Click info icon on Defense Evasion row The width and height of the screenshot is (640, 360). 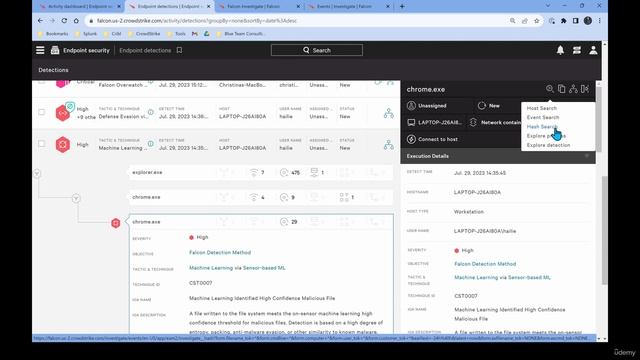pyautogui.click(x=151, y=112)
